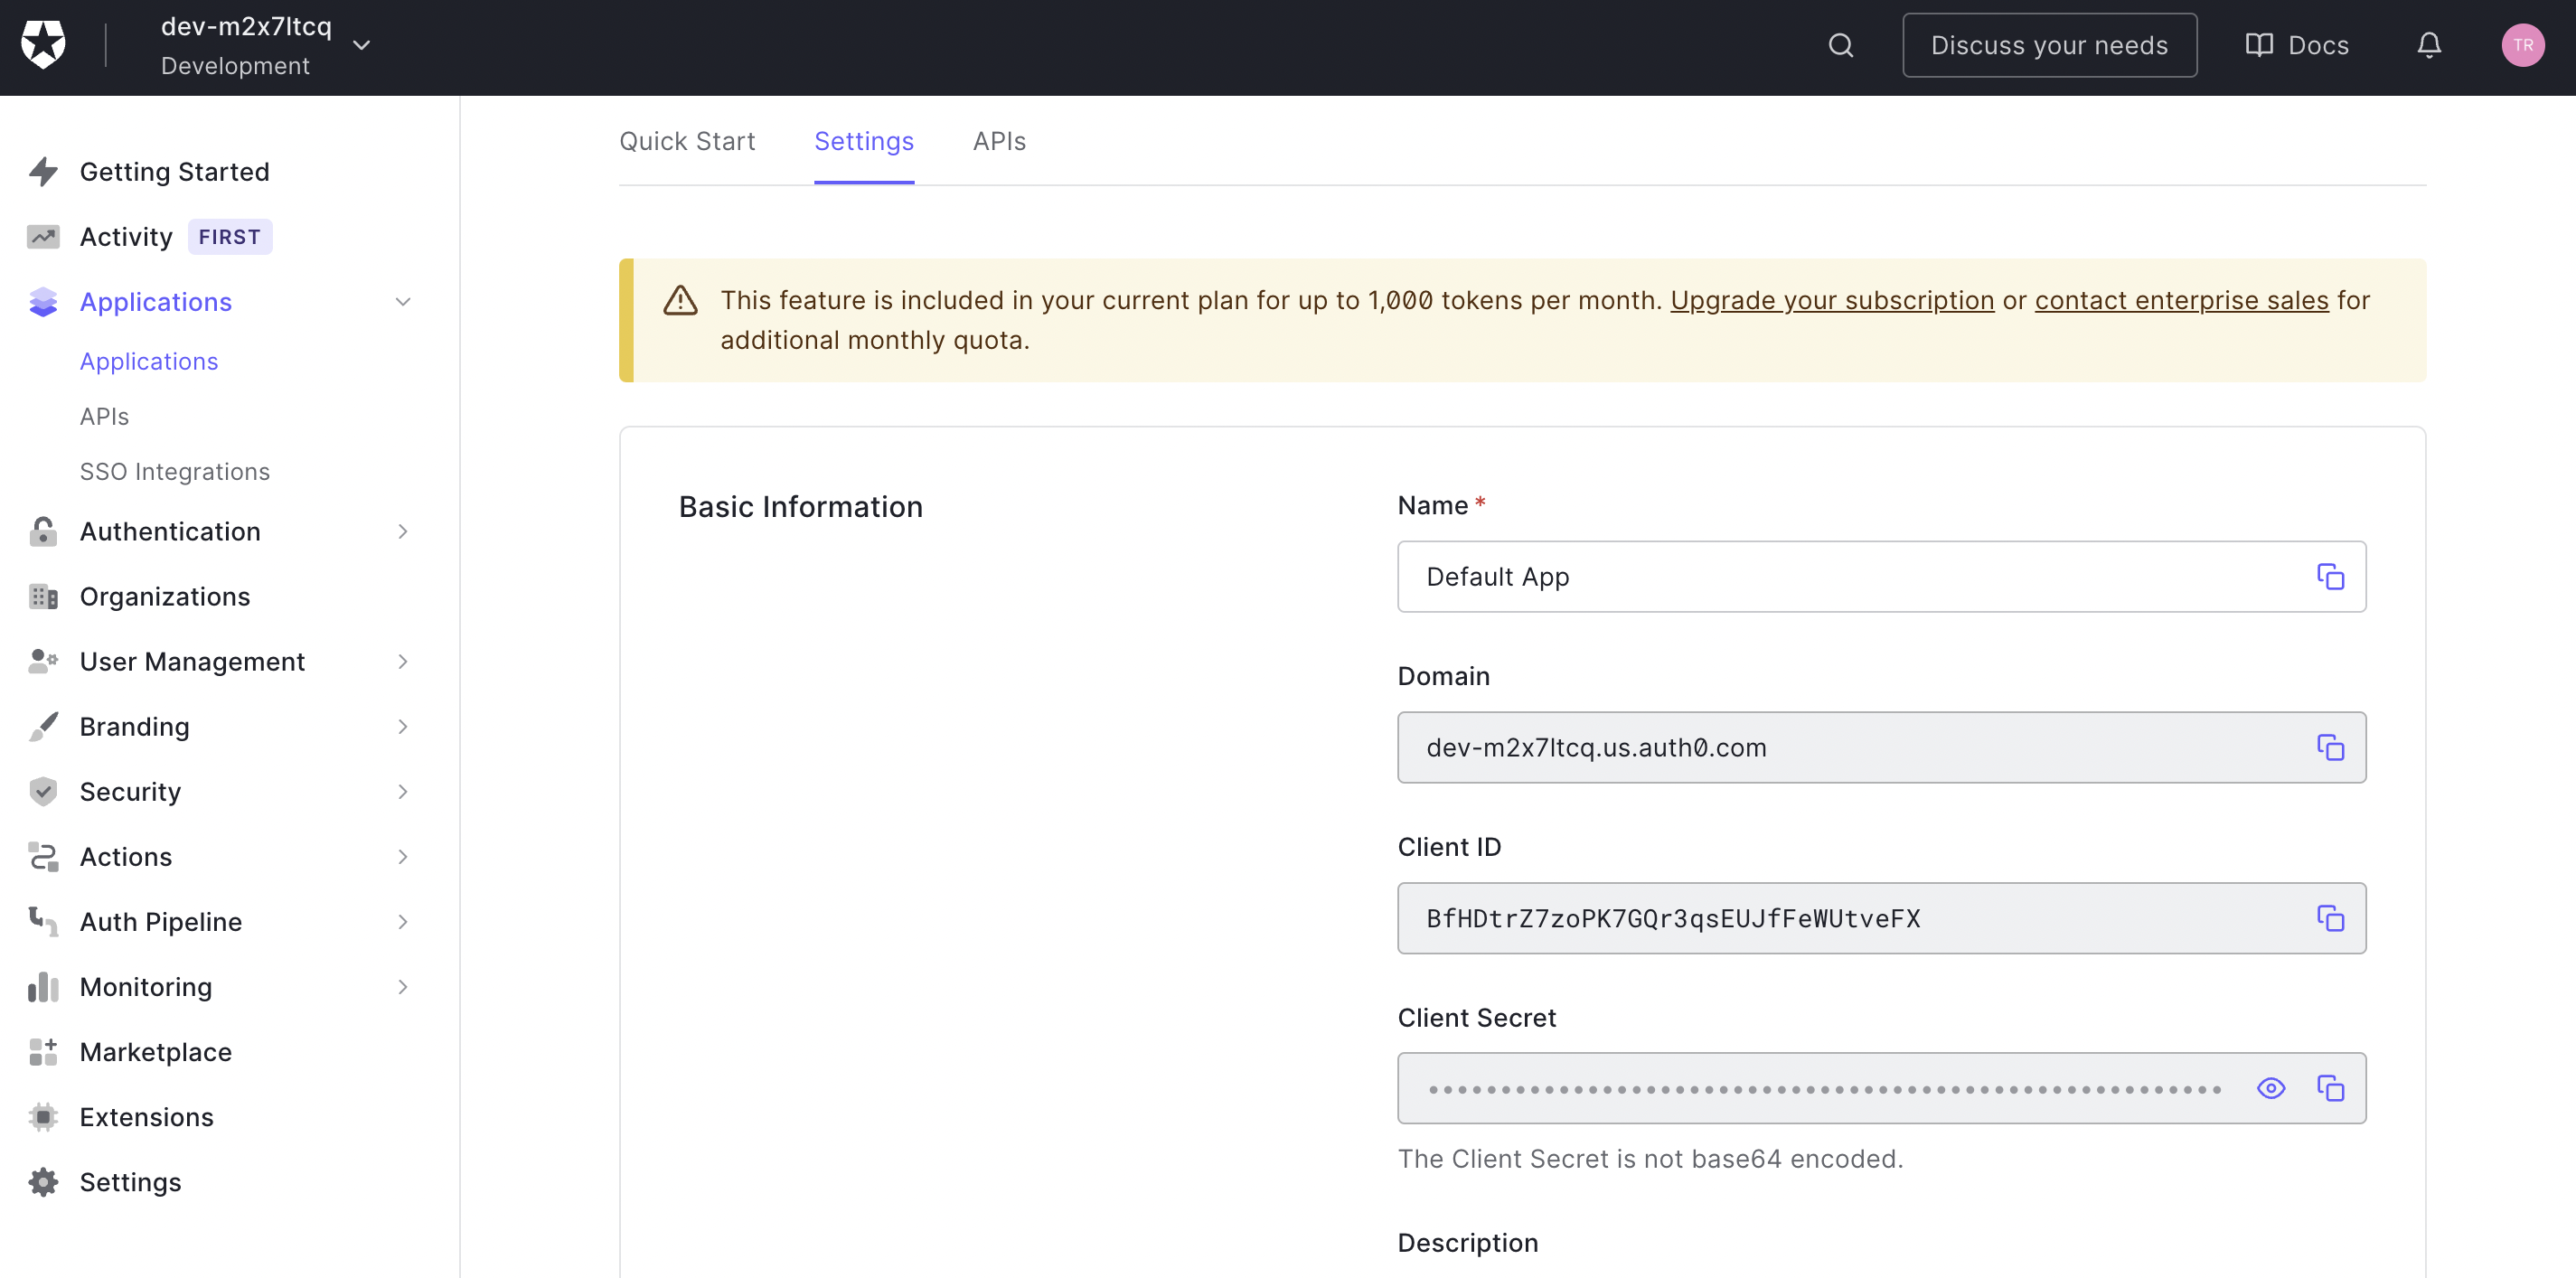The height and width of the screenshot is (1278, 2576).
Task: Expand the User Management section
Action: (403, 661)
